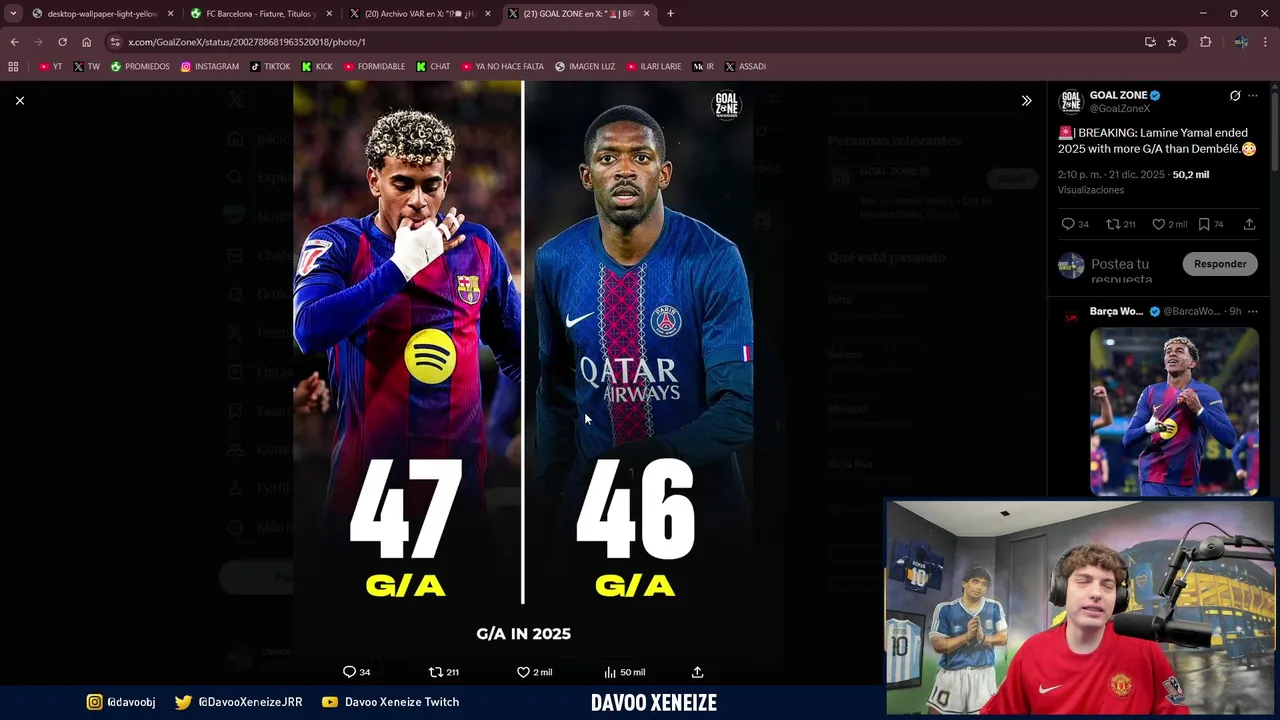Open the tab search dropdown arrow
The image size is (1280, 720).
(x=12, y=14)
